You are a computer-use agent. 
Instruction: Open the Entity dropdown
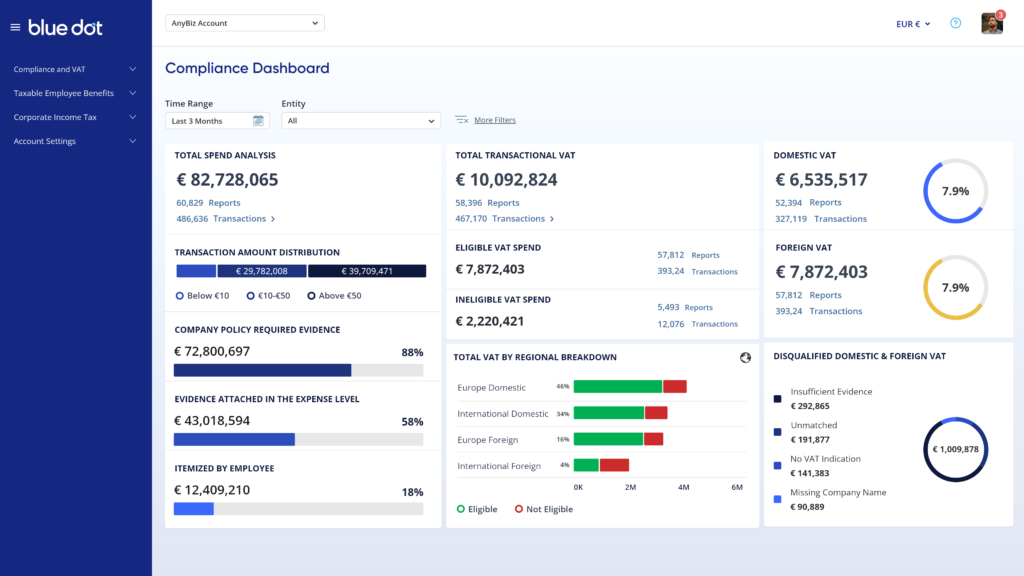coord(361,121)
